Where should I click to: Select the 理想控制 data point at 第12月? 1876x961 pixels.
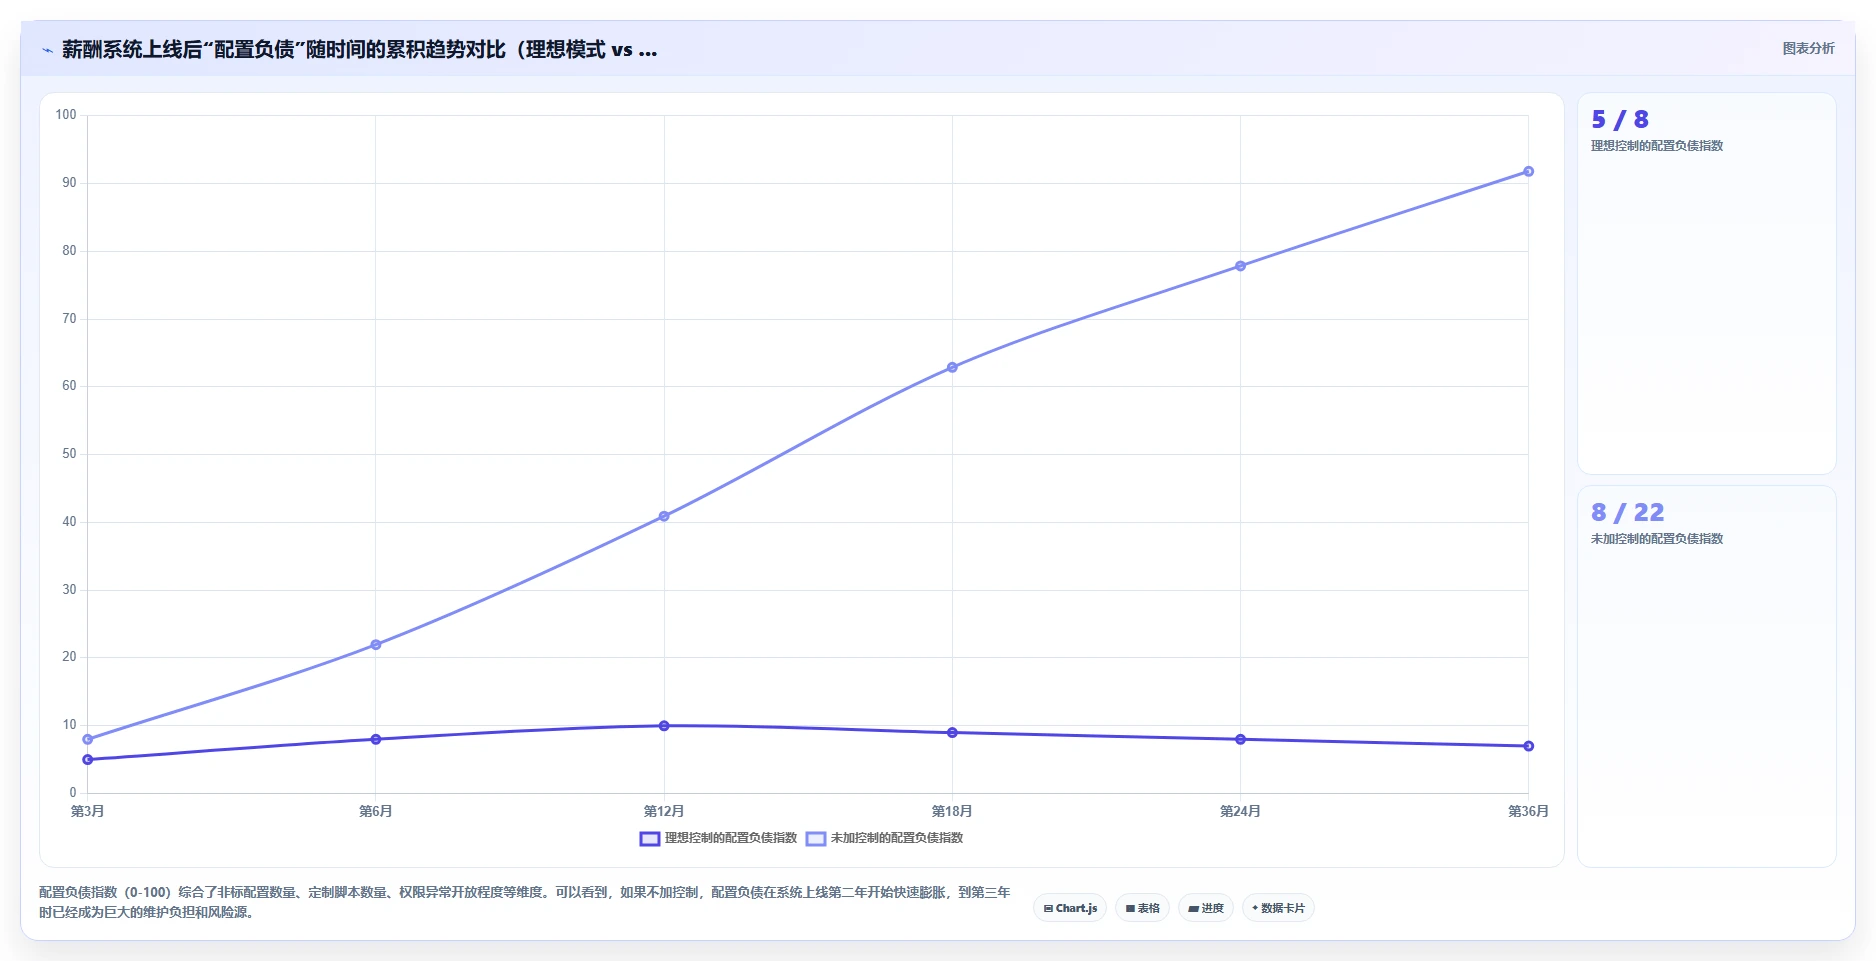click(x=664, y=726)
